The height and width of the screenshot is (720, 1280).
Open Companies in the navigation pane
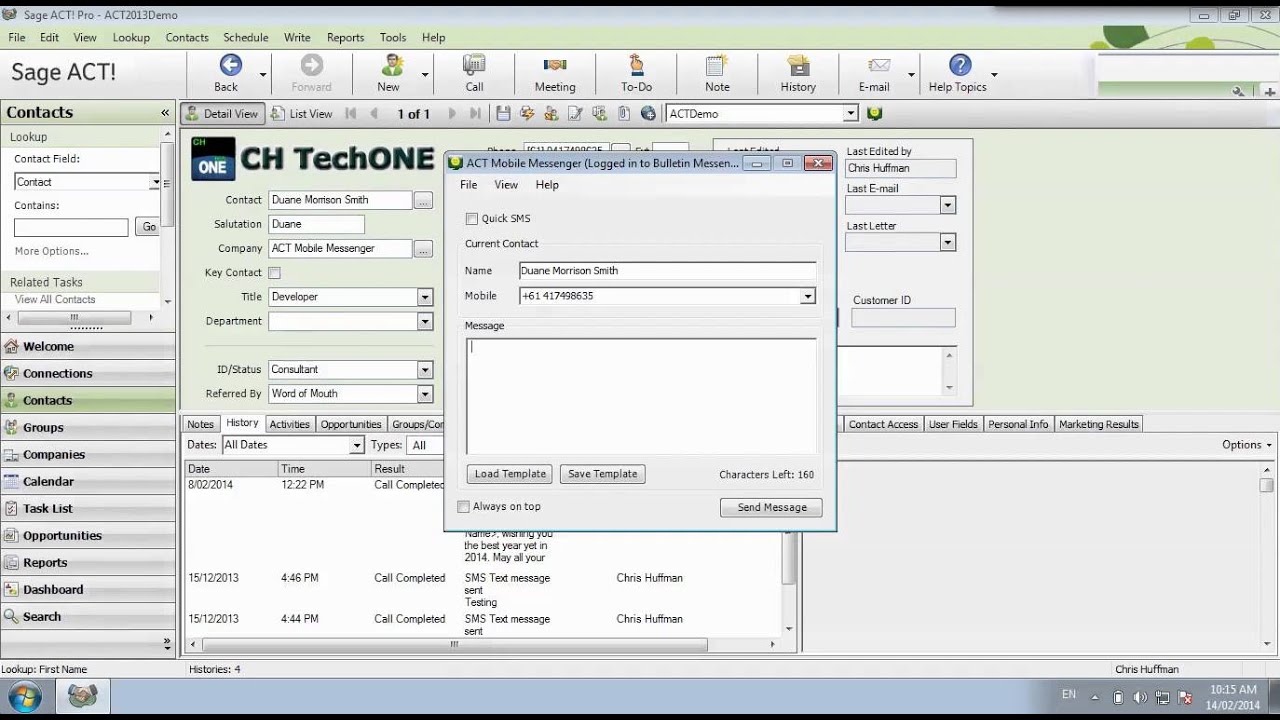point(88,454)
